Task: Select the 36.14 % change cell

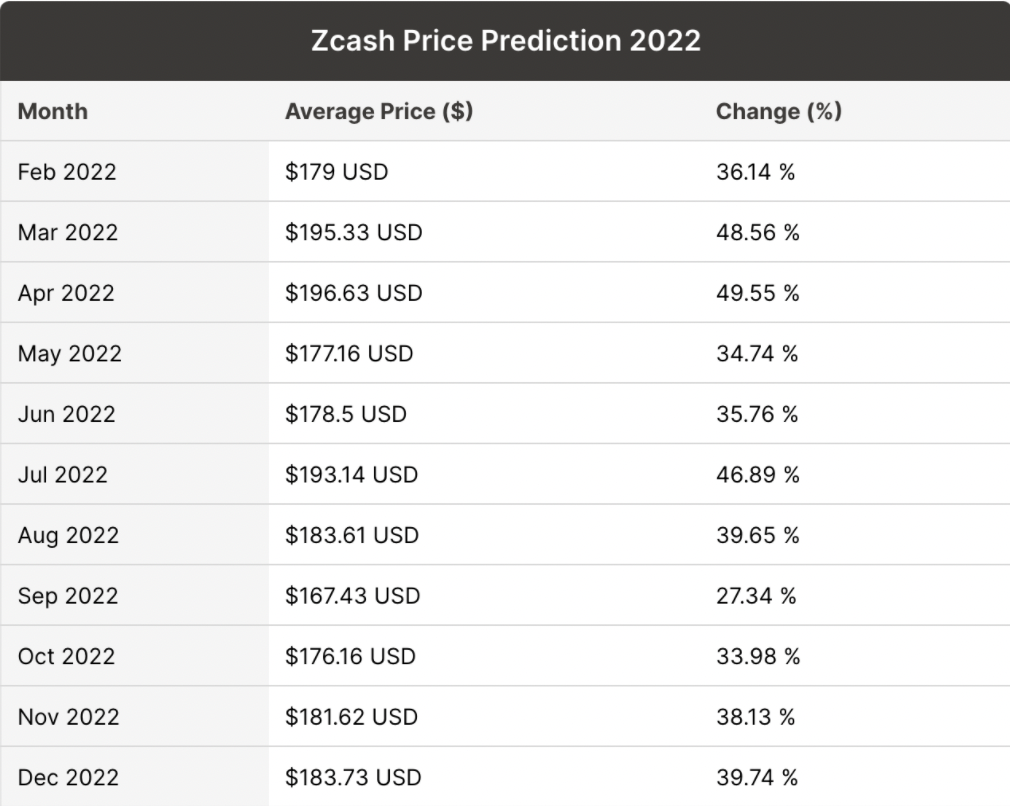Action: pyautogui.click(x=755, y=172)
